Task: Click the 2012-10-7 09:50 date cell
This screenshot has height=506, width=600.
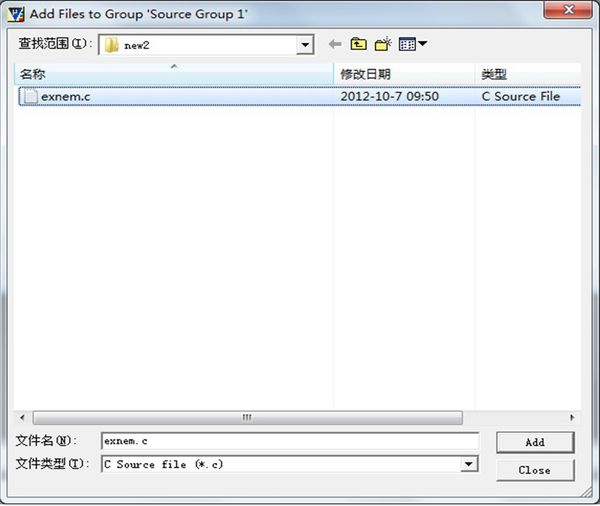Action: 390,96
